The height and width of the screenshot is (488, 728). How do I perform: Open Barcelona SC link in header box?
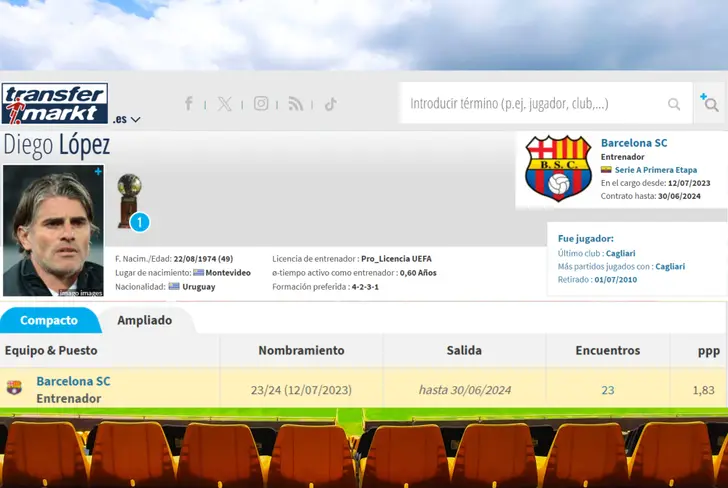[x=634, y=143]
